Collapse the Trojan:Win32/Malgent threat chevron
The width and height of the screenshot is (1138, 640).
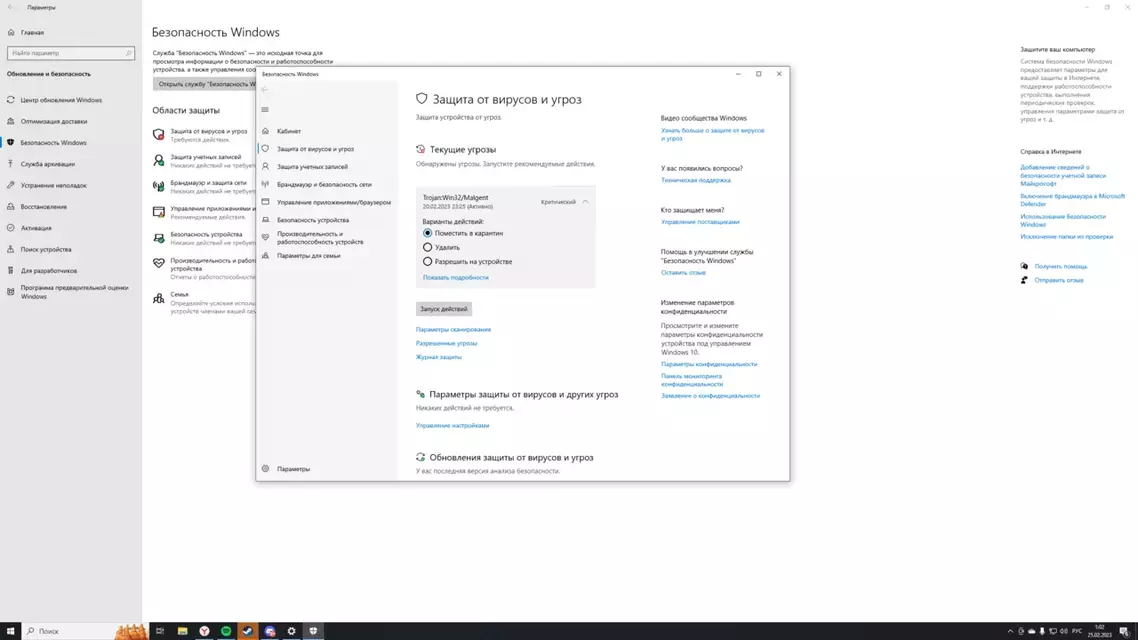coord(585,202)
